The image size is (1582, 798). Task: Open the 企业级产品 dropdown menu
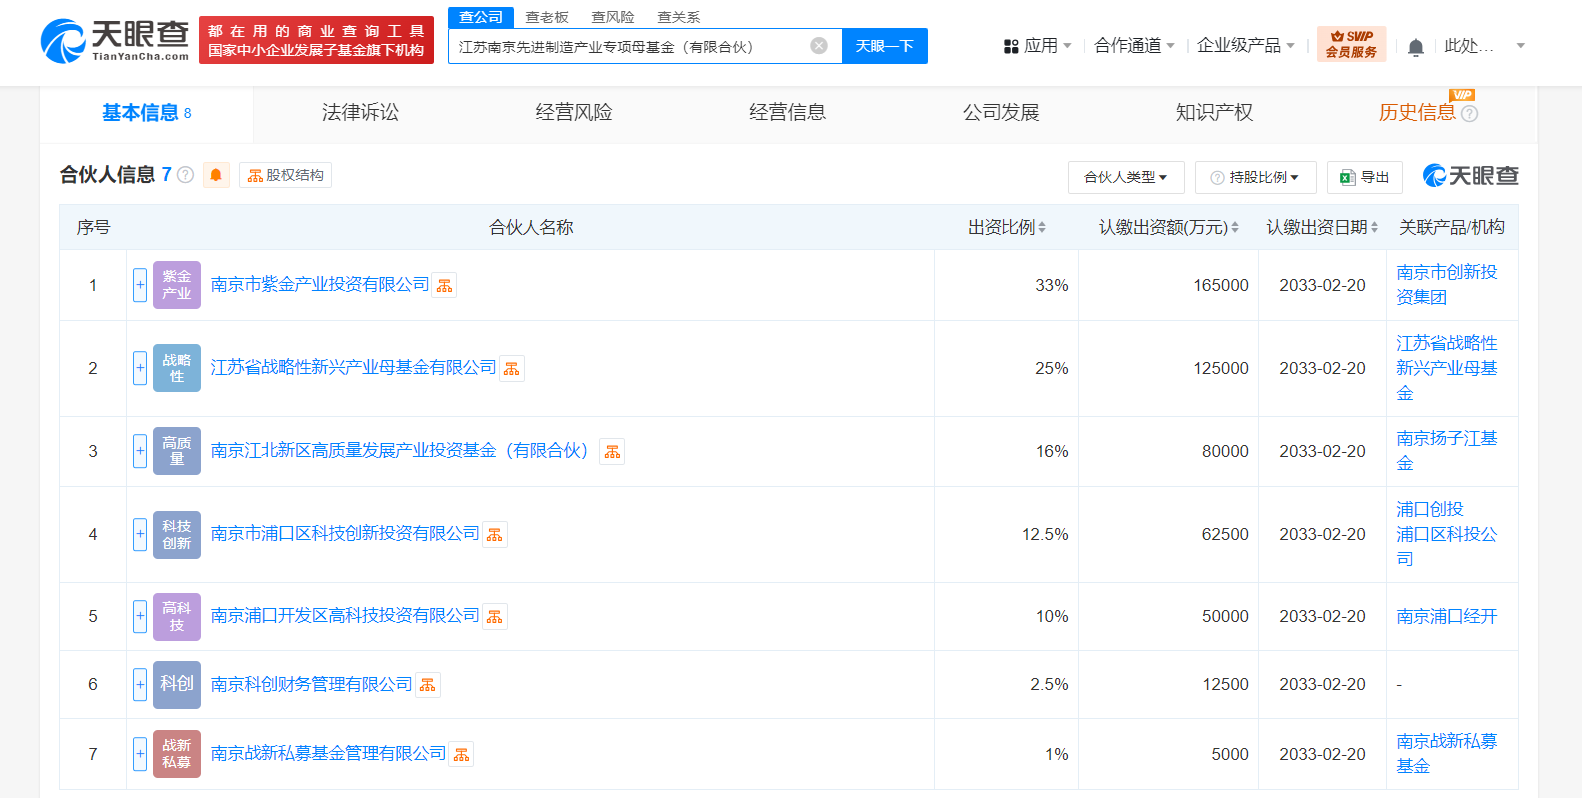coord(1246,46)
